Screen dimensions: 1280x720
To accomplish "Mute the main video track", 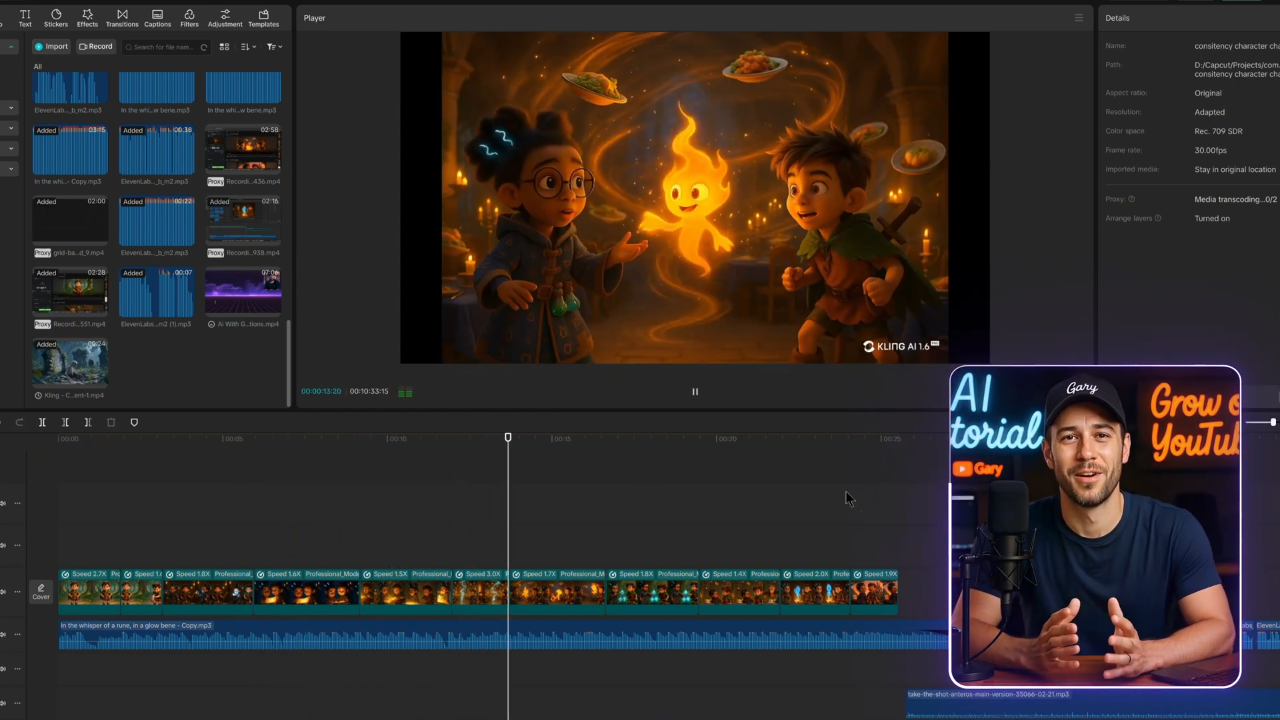I will pos(3,592).
